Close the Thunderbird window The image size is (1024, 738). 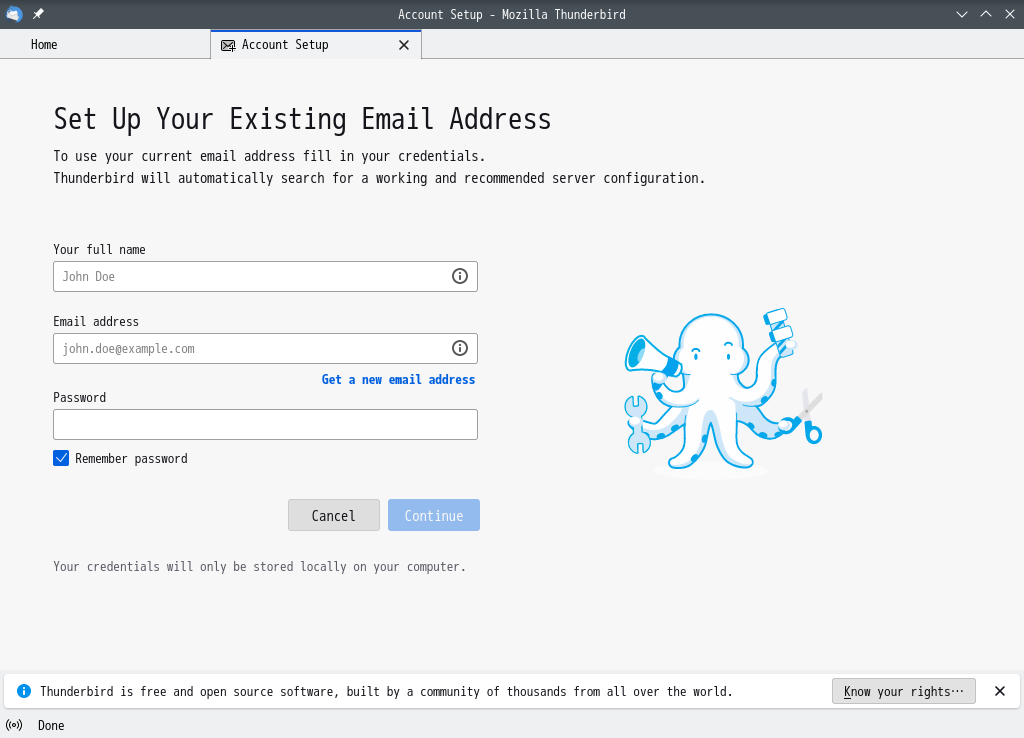[x=1010, y=14]
